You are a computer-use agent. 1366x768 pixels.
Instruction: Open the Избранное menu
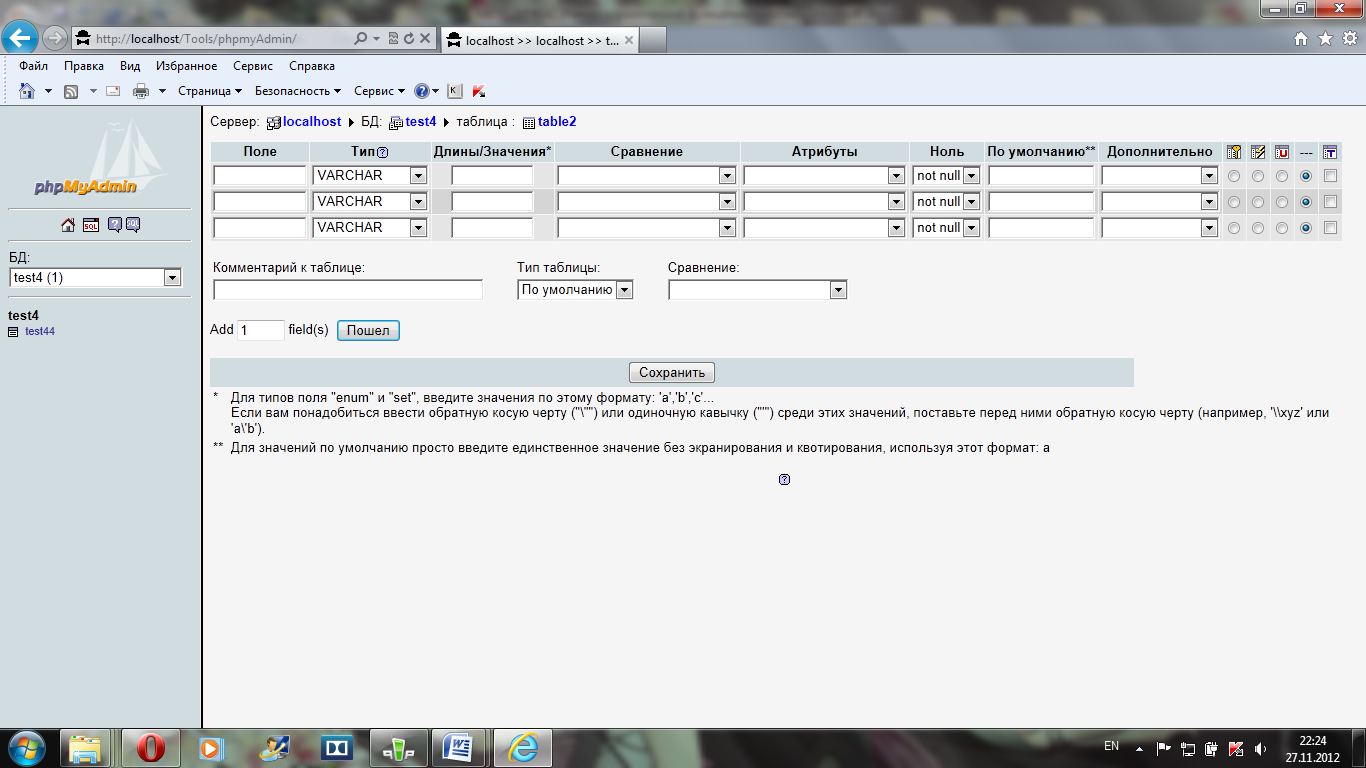coord(186,66)
